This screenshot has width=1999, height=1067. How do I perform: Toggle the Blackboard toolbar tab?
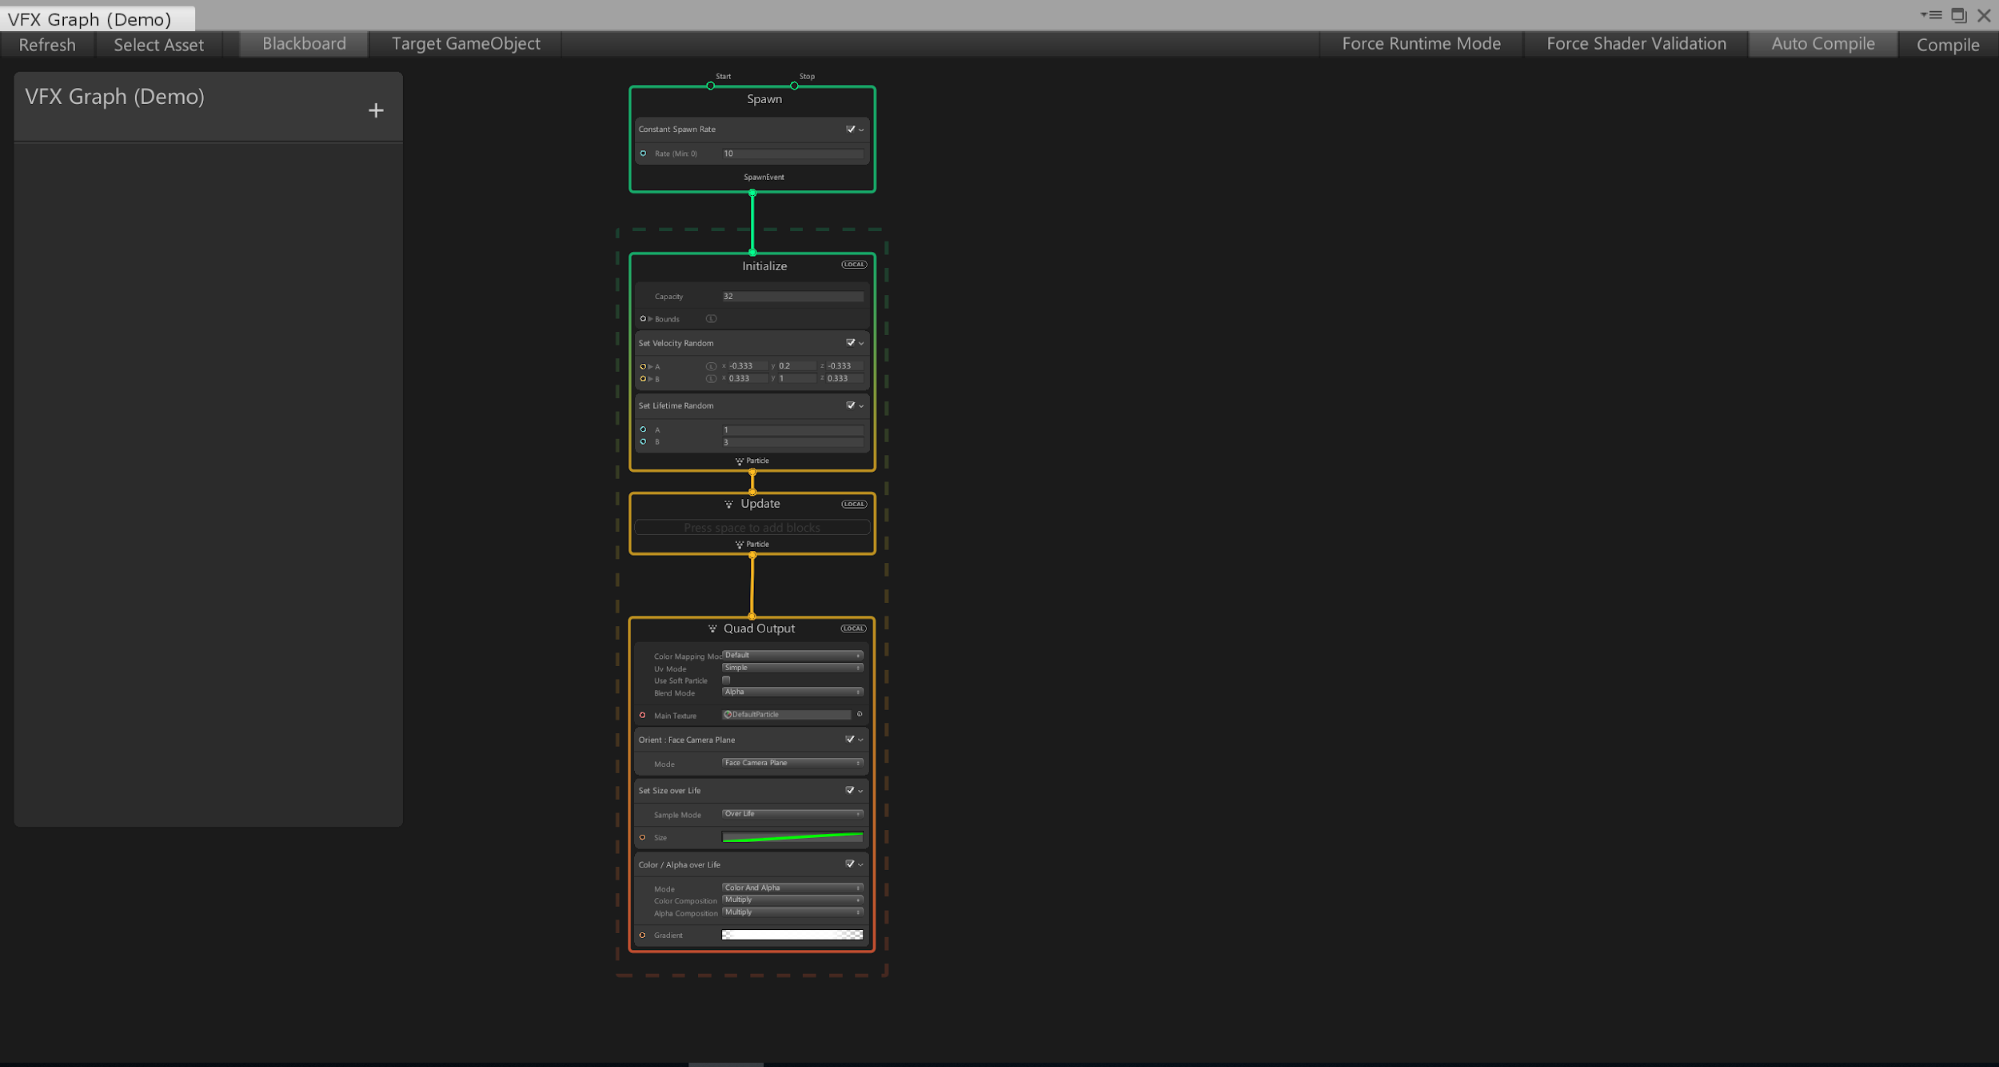click(x=304, y=44)
